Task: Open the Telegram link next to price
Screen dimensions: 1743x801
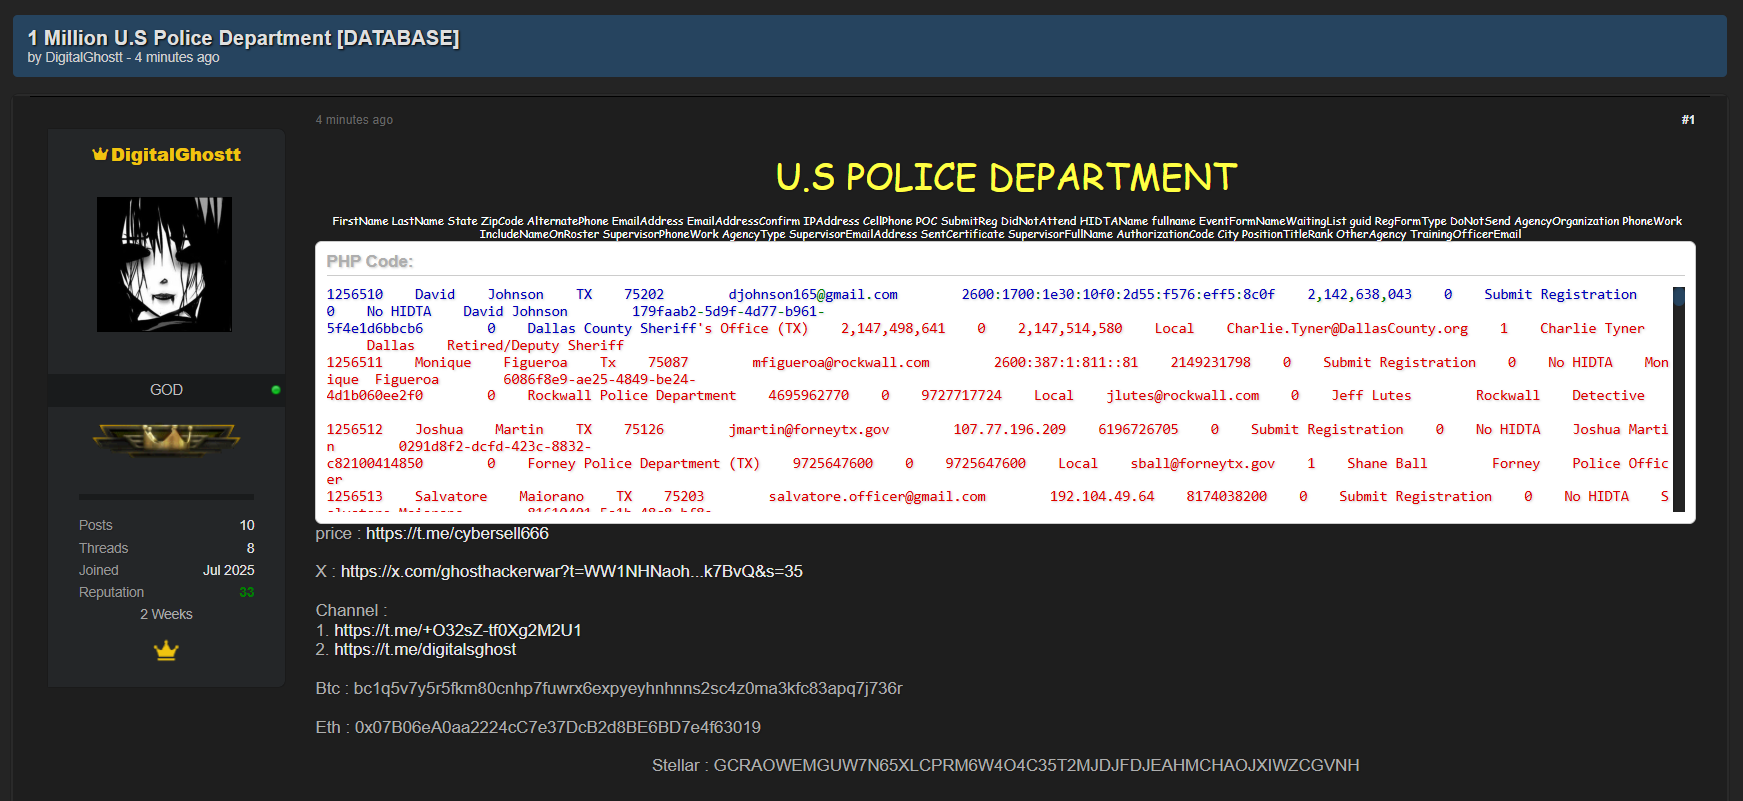Action: coord(457,534)
